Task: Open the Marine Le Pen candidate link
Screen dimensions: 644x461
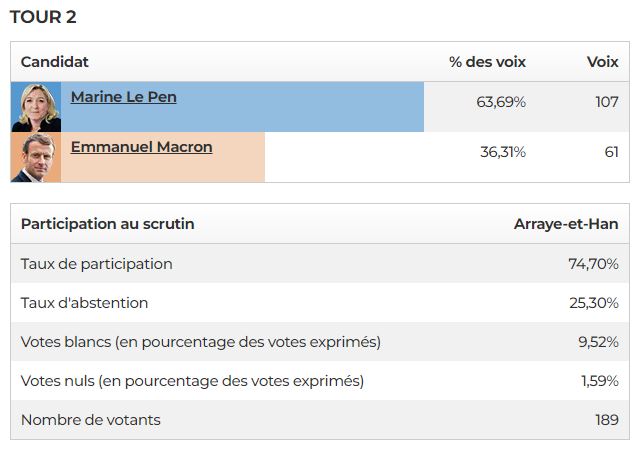Action: pyautogui.click(x=123, y=97)
